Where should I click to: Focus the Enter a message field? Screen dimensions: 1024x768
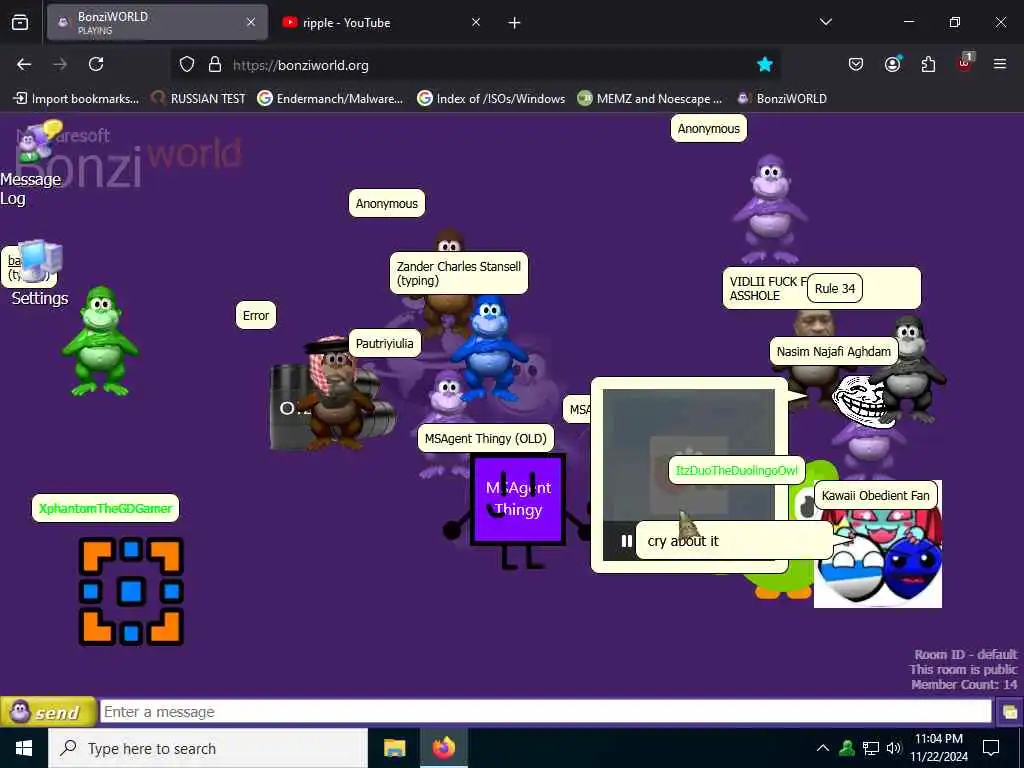point(545,712)
